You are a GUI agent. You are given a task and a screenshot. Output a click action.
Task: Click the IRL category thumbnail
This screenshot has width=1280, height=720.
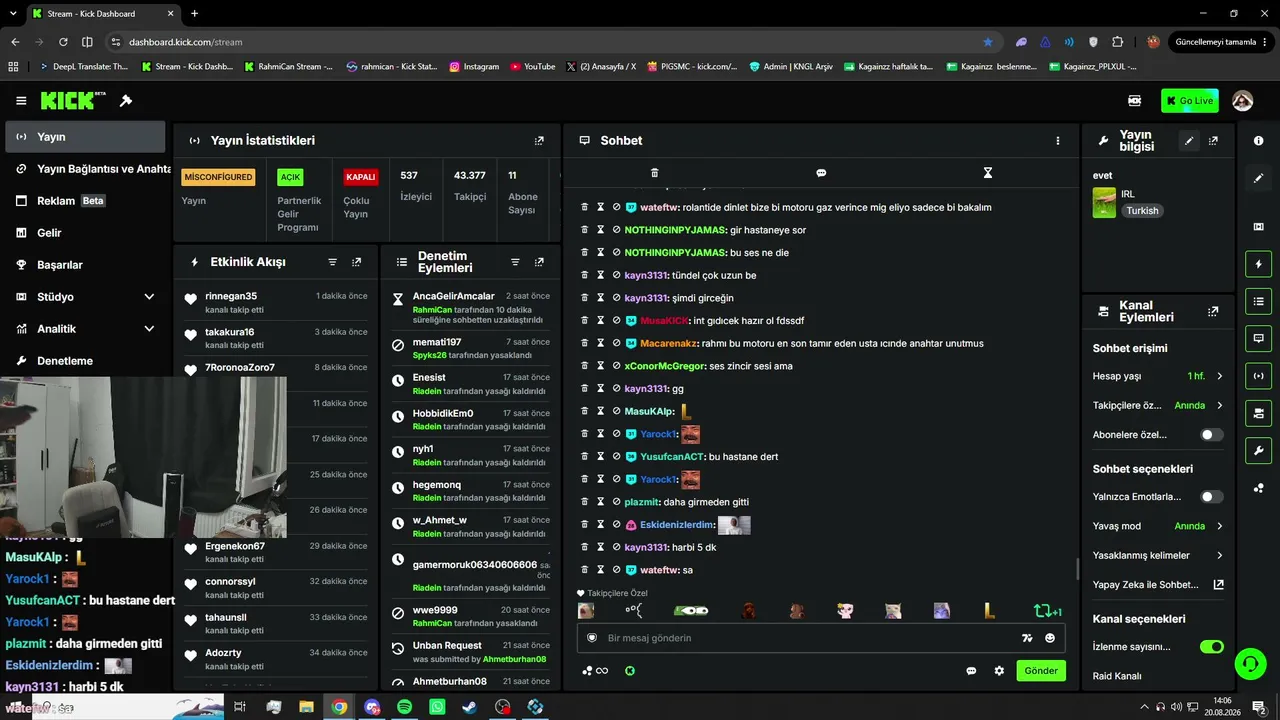[1104, 202]
